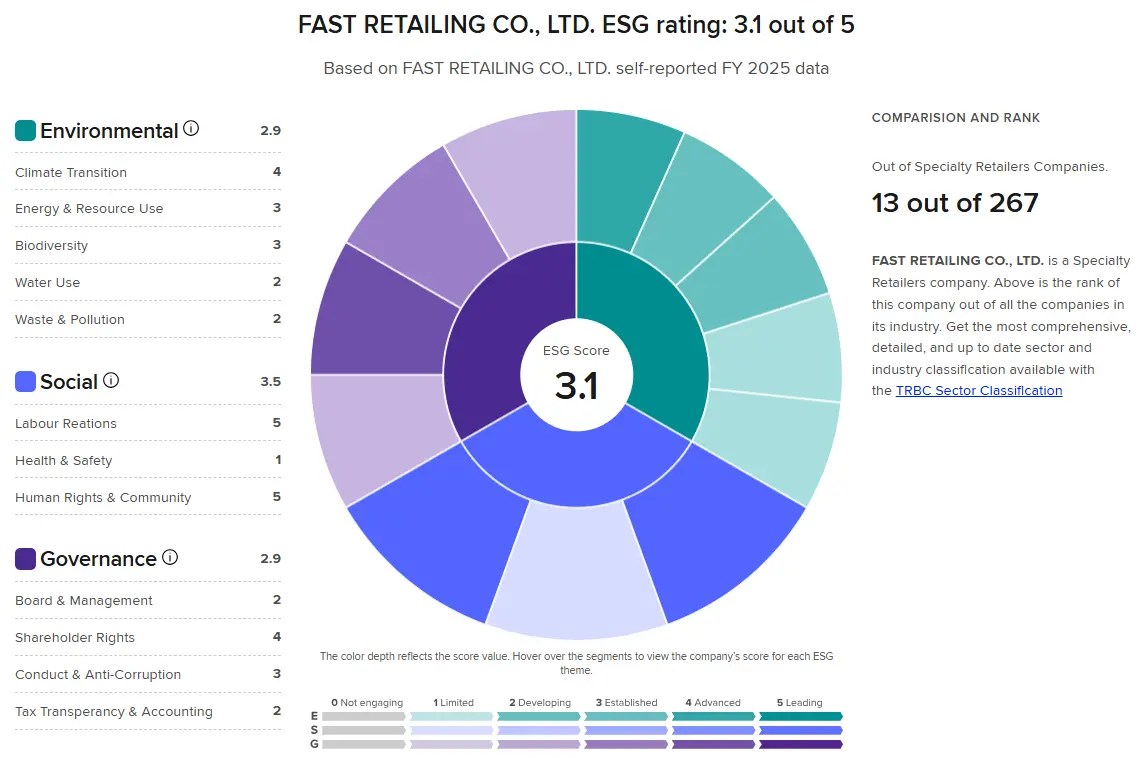Click the G row swatch under 2 Developing
This screenshot has height=758, width=1148.
tap(539, 744)
